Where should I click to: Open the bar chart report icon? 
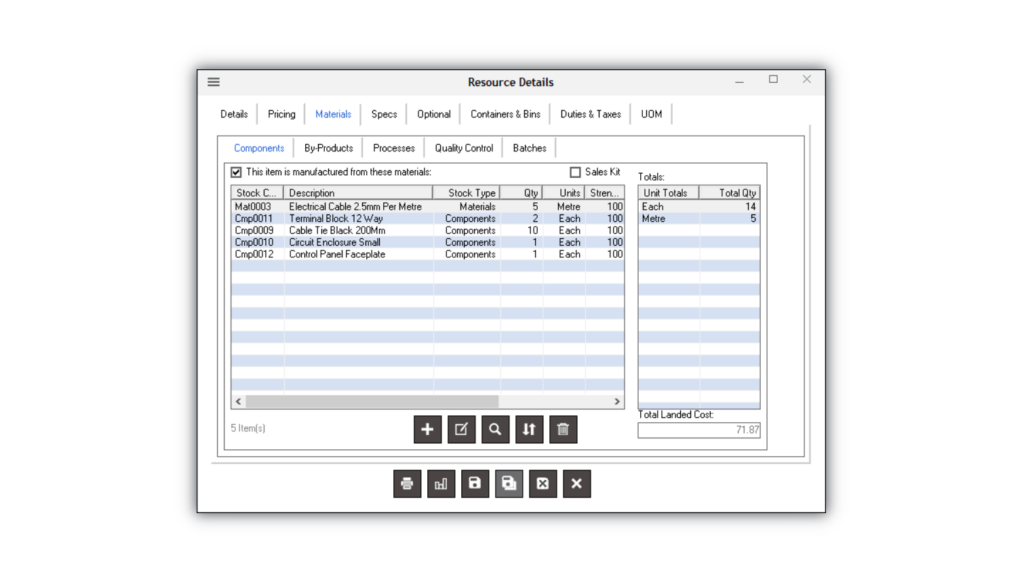[x=441, y=484]
